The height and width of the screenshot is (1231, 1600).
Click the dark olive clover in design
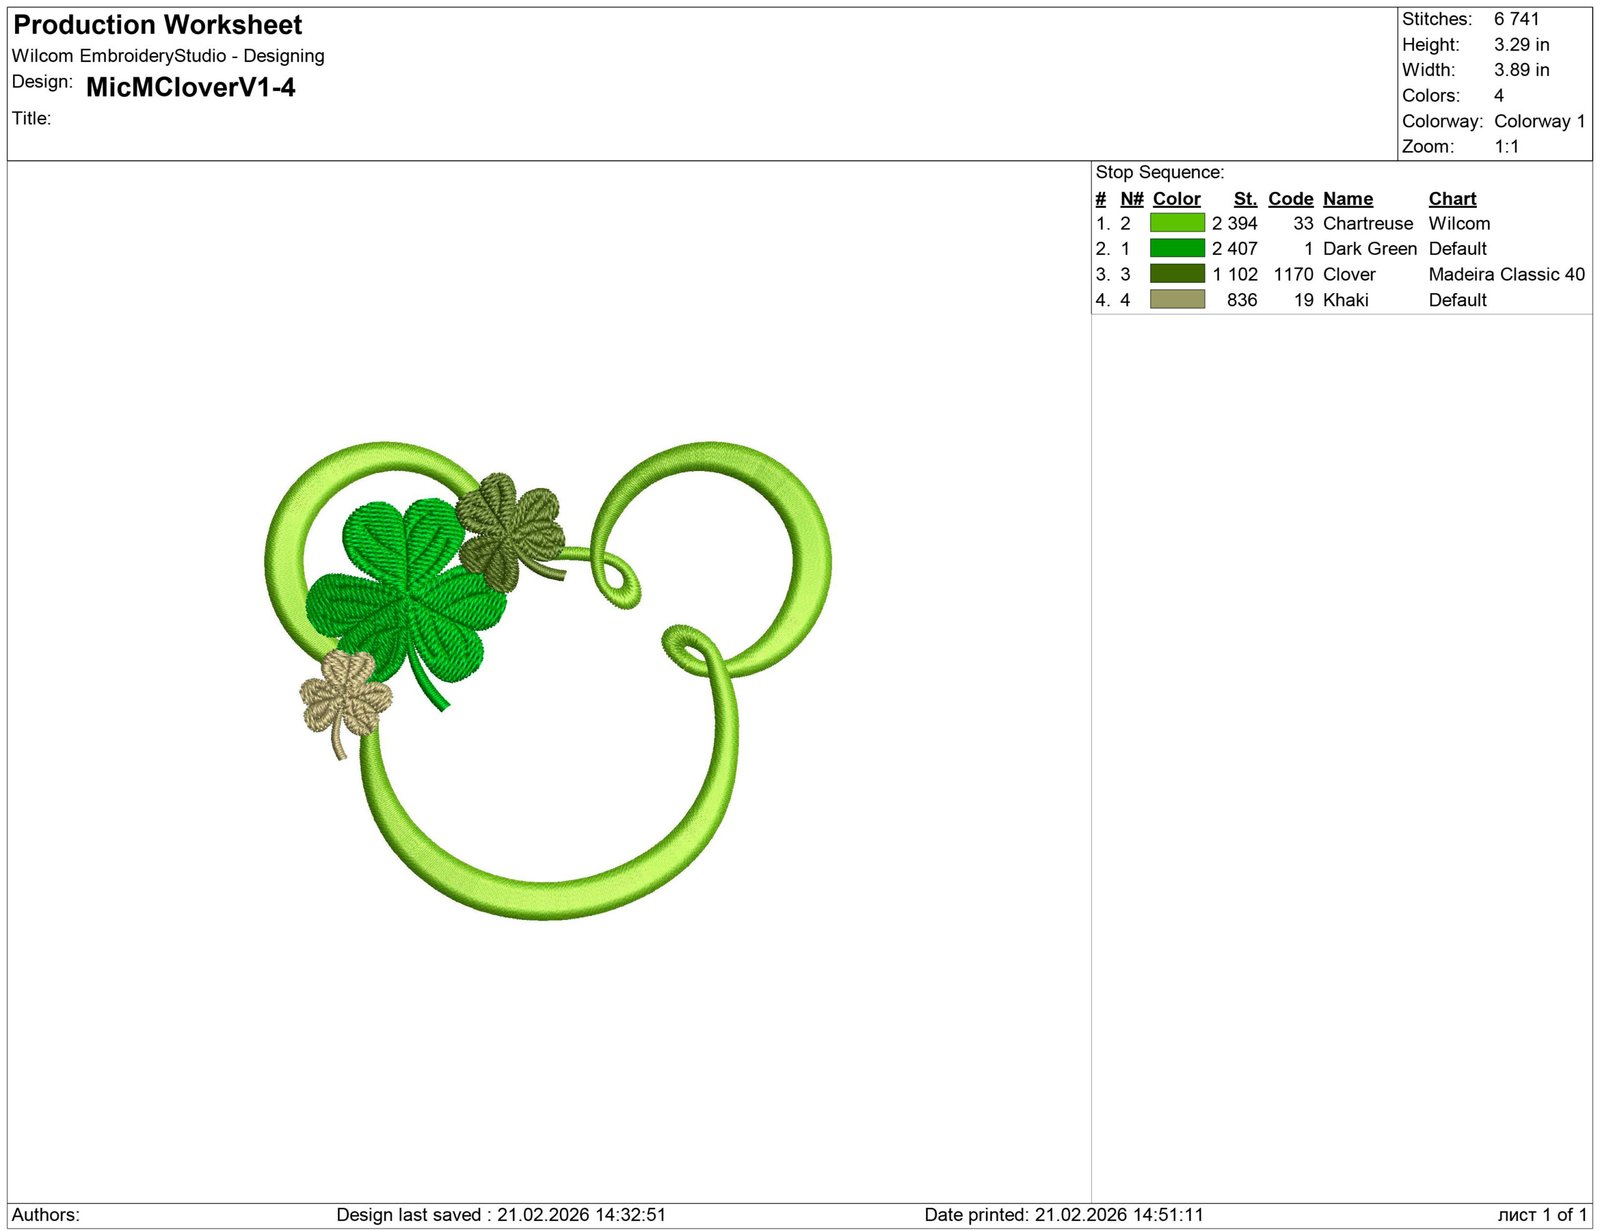pos(511,528)
